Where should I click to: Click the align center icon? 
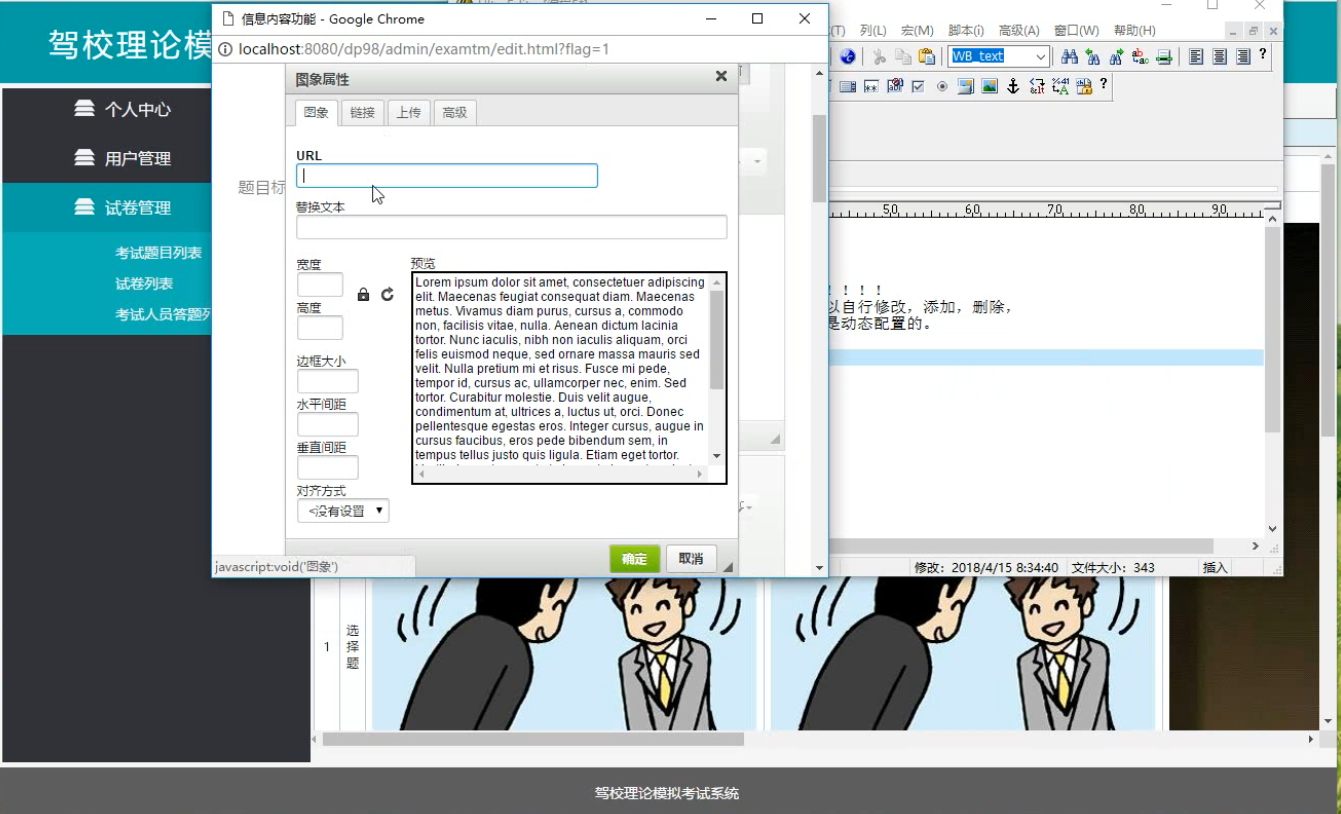1219,57
